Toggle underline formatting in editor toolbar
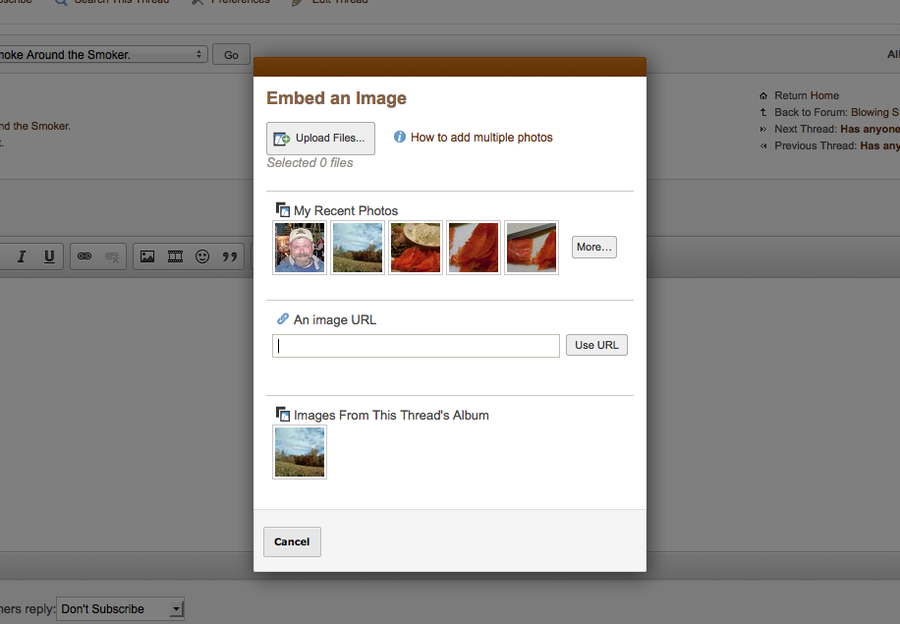 tap(49, 257)
